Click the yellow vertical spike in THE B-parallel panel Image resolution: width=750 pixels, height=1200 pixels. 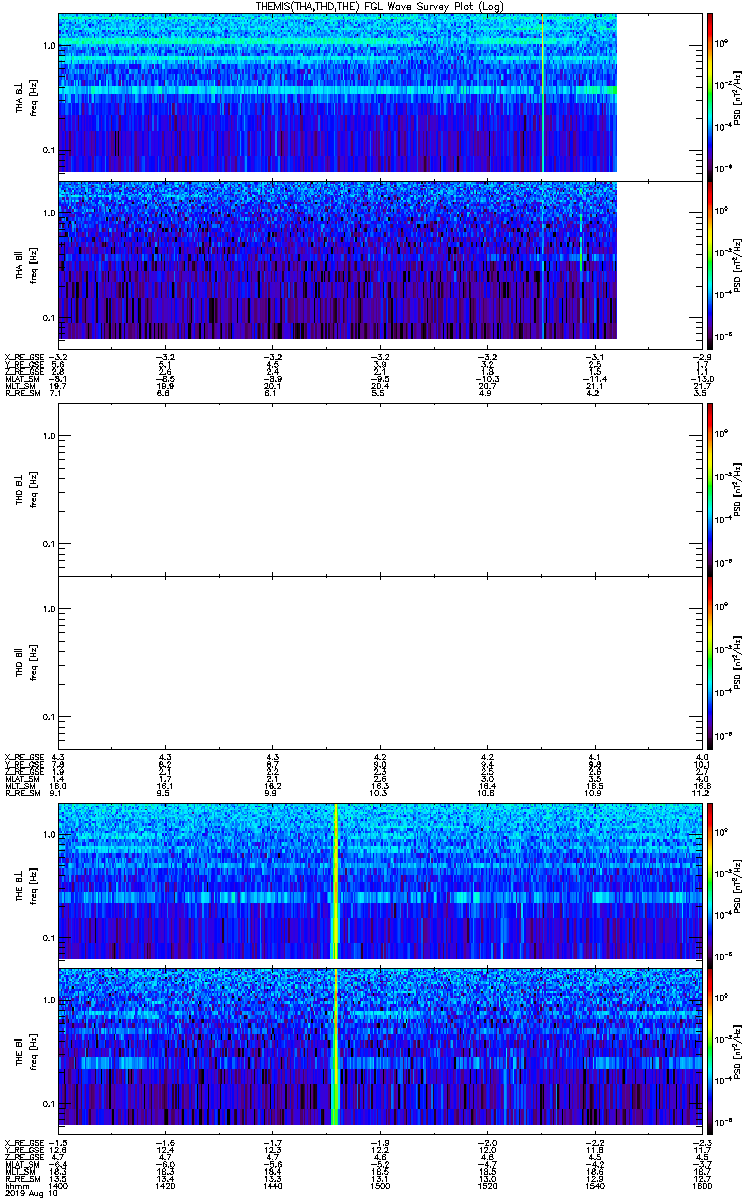pos(336,1046)
